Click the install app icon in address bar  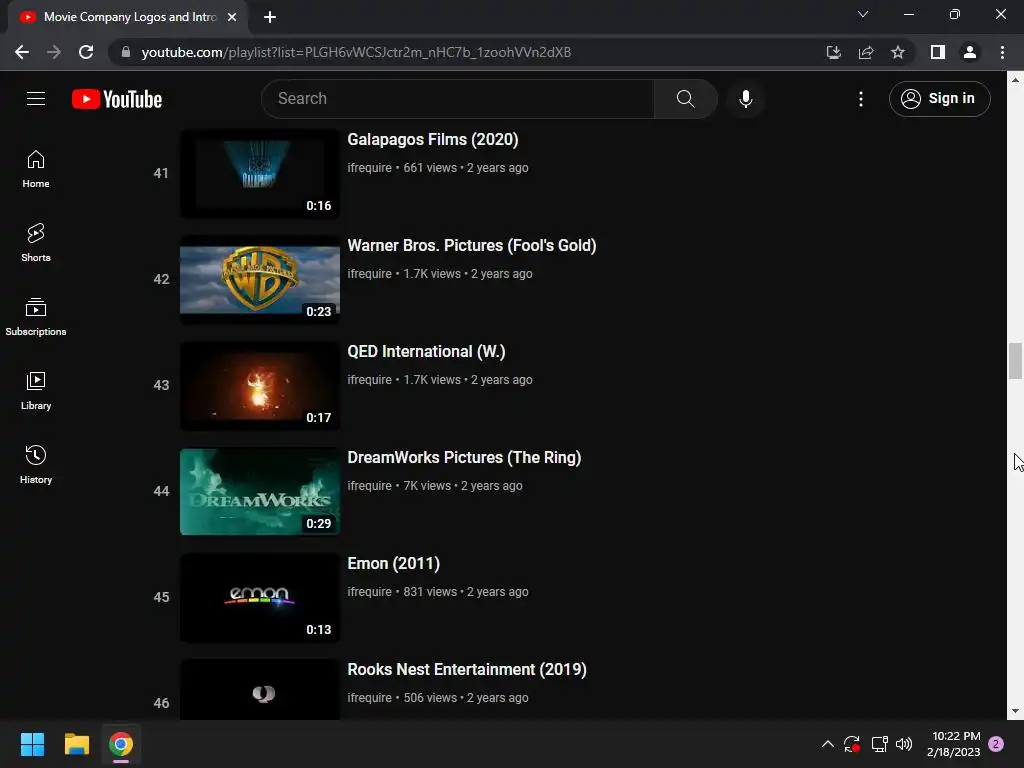pyautogui.click(x=833, y=52)
